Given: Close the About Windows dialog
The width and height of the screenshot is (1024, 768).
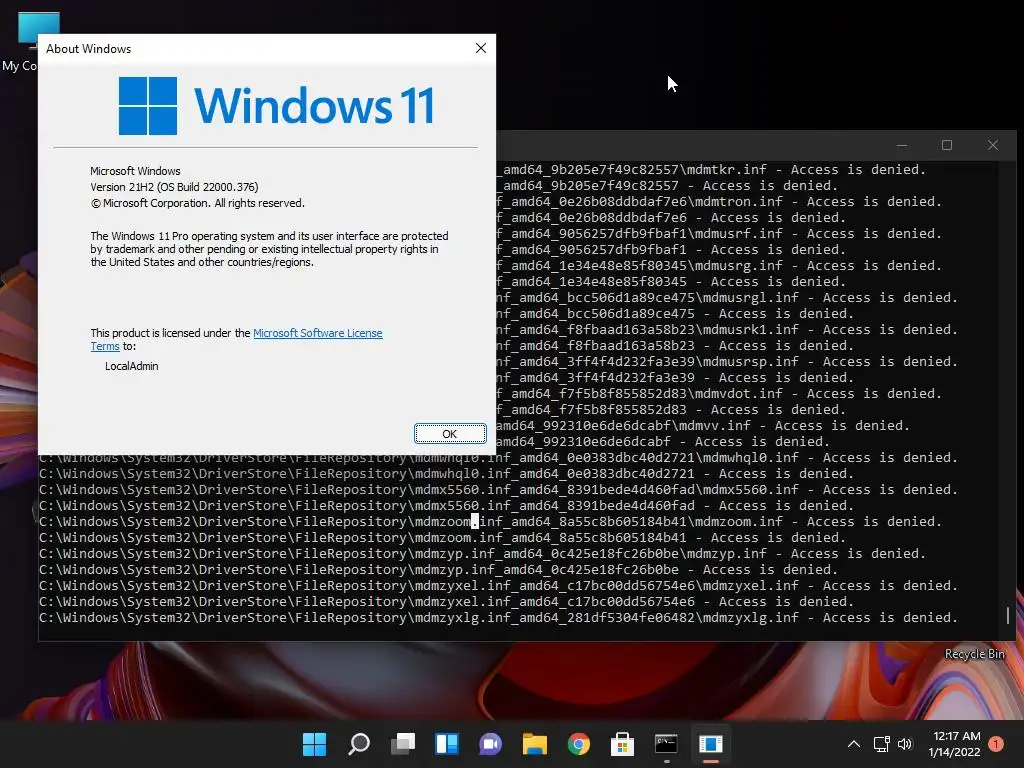Looking at the screenshot, I should [481, 48].
